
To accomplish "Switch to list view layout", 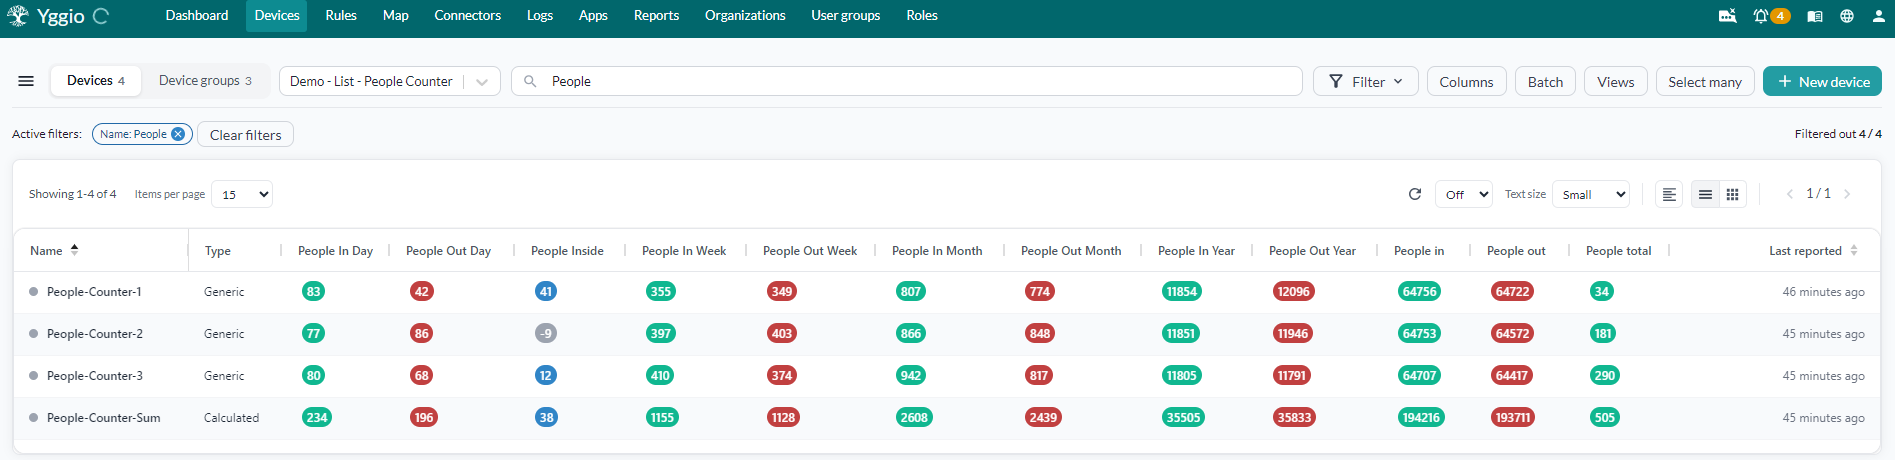I will point(1706,194).
